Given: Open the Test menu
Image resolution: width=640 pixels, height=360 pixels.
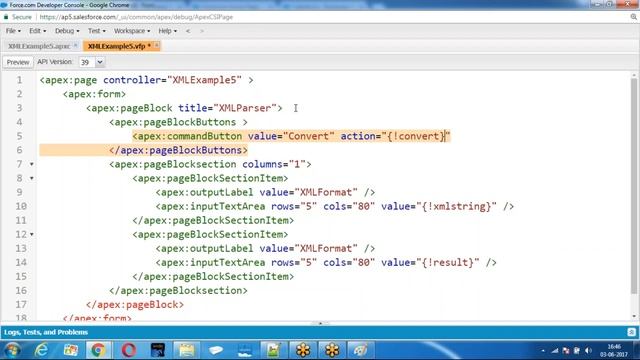Looking at the screenshot, I should tap(96, 31).
